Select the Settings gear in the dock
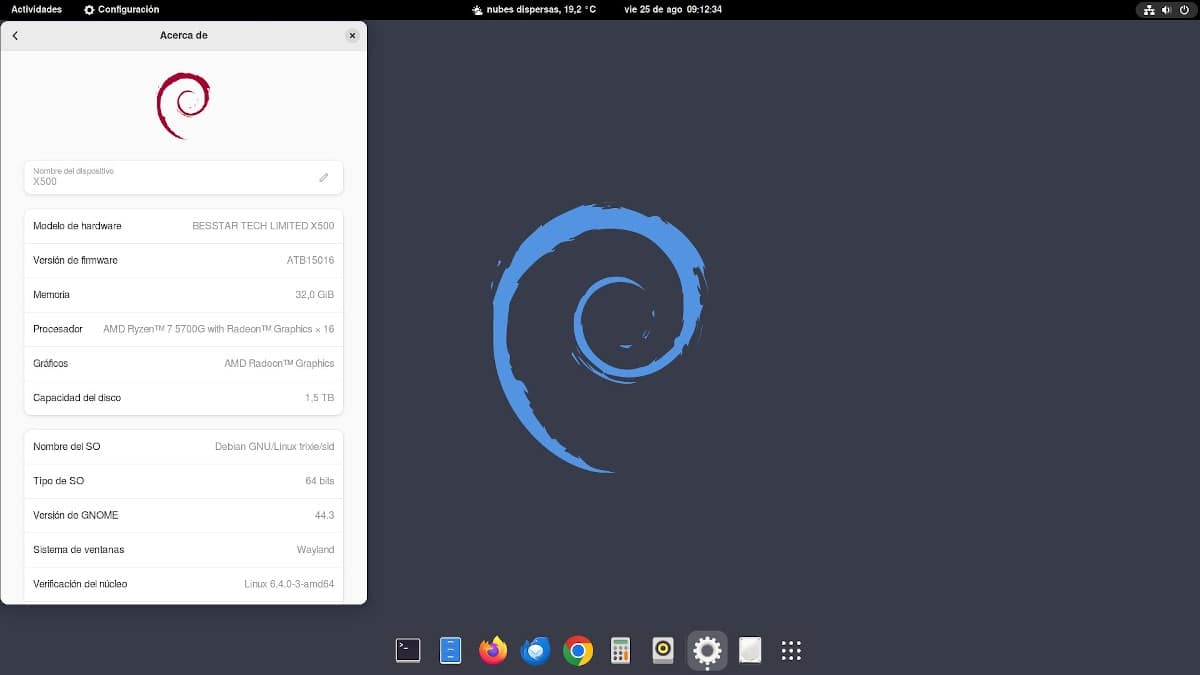The height and width of the screenshot is (675, 1200). point(707,651)
